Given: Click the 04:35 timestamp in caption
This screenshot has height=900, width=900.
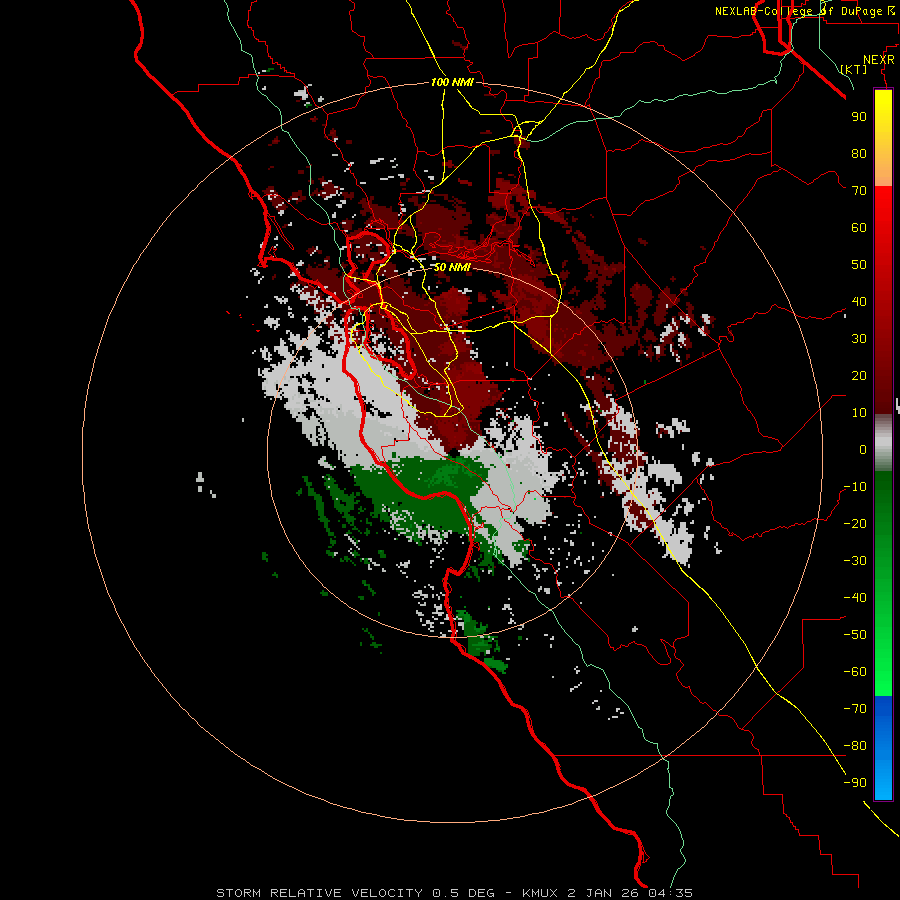Looking at the screenshot, I should point(670,893).
